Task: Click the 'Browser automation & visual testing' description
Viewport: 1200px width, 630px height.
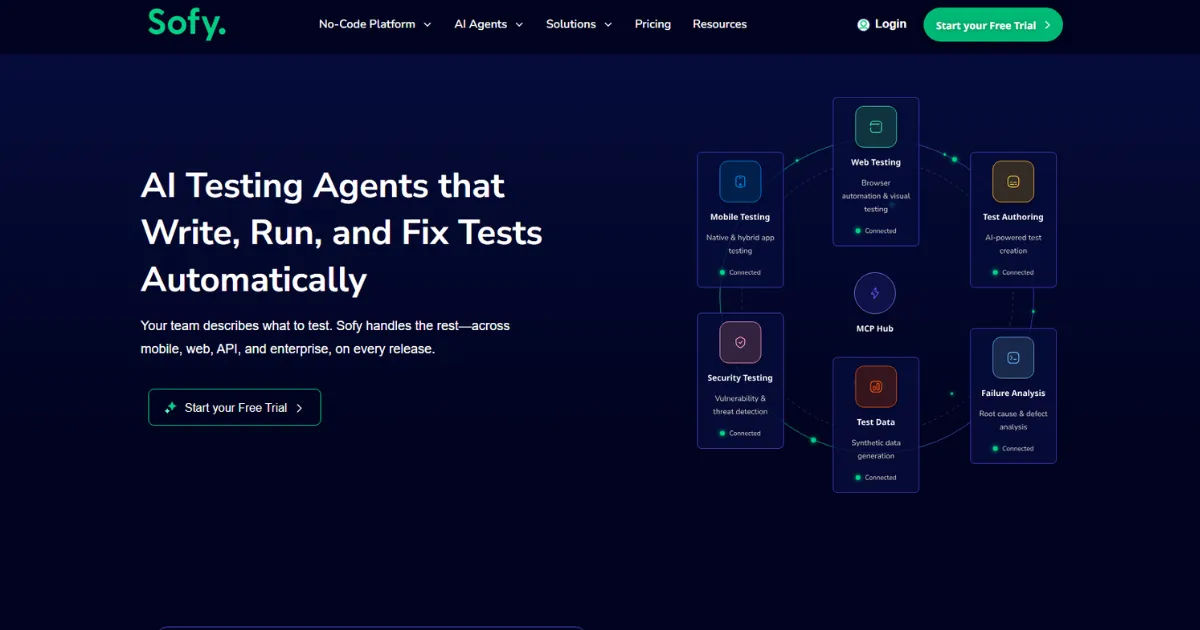Action: click(876, 196)
